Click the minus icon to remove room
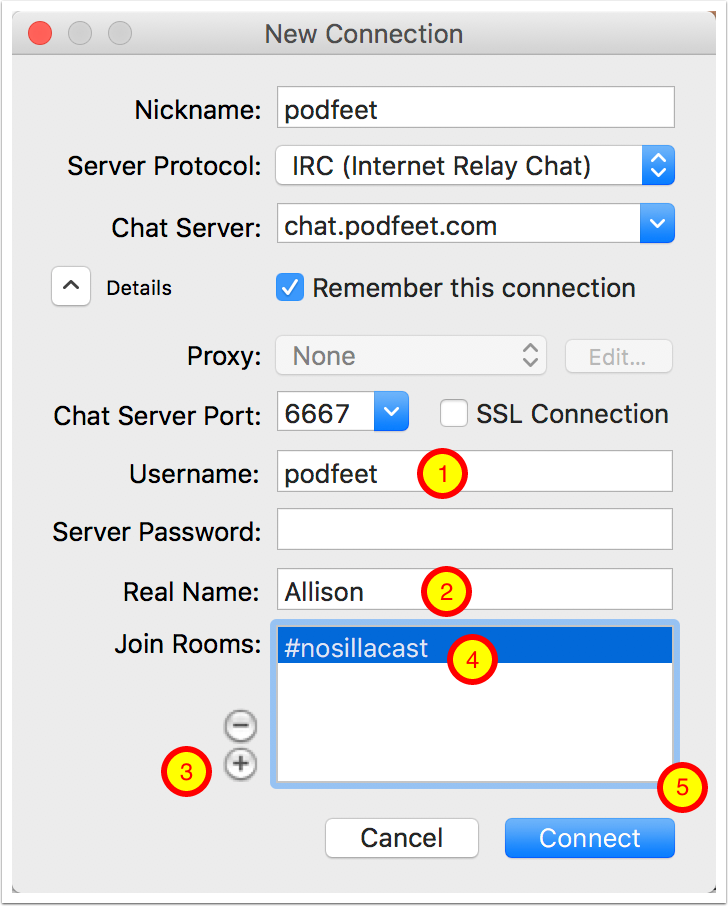Image resolution: width=728 pixels, height=906 pixels. click(x=240, y=725)
